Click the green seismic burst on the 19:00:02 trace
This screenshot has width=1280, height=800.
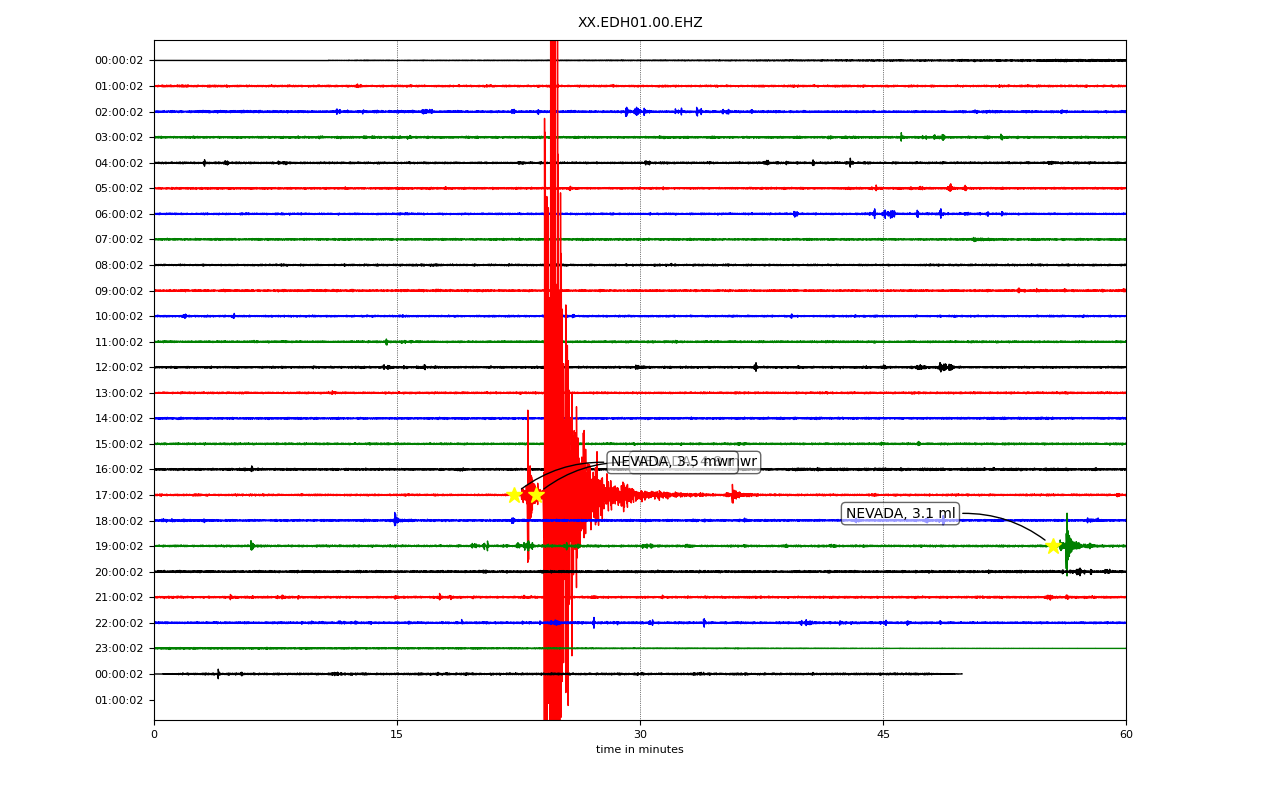pos(1070,545)
